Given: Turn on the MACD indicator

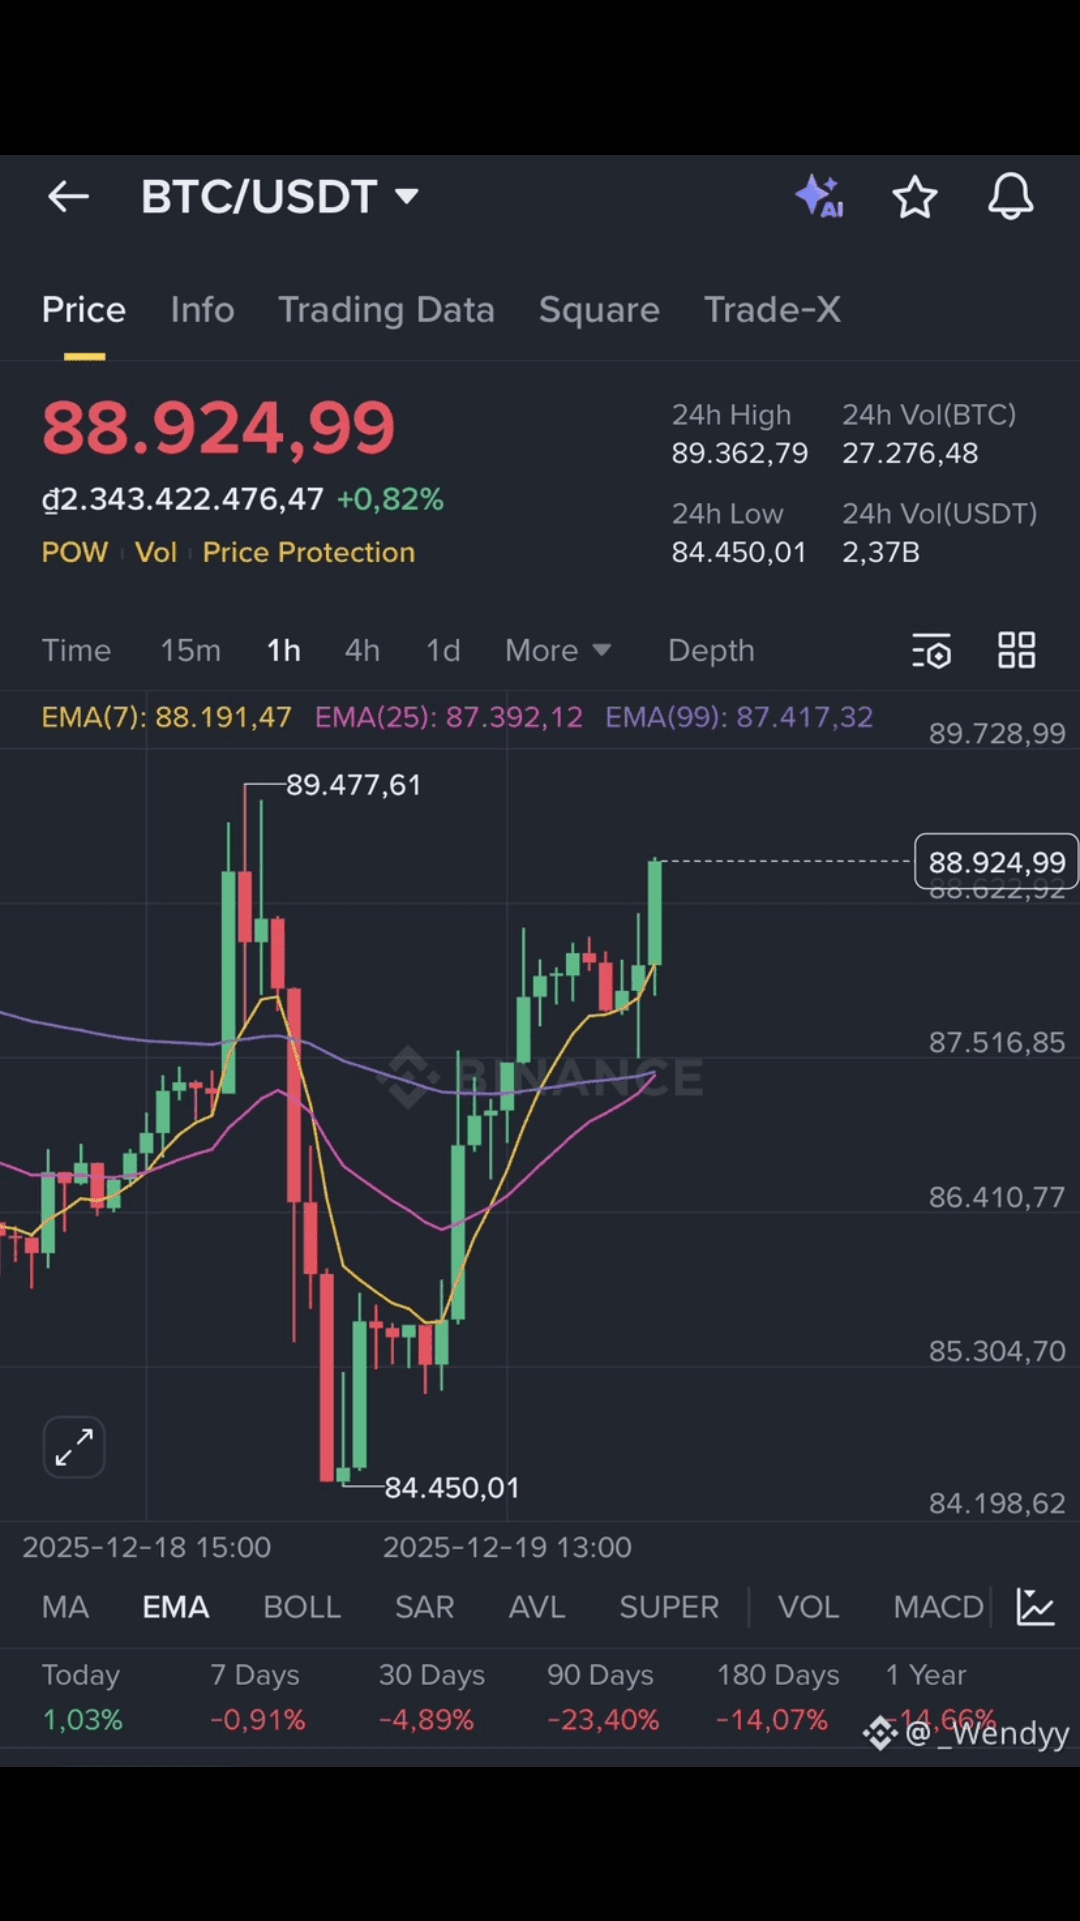Looking at the screenshot, I should [x=938, y=1607].
